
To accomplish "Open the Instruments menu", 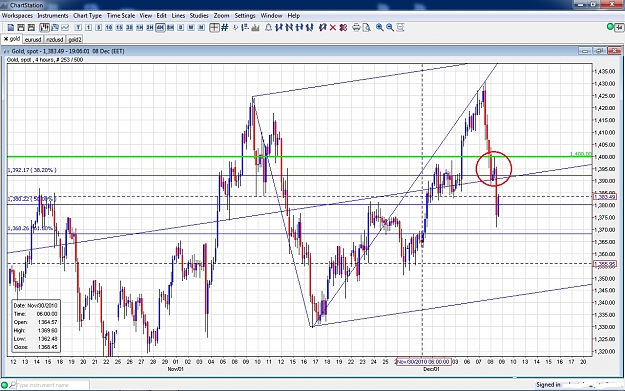I will (x=53, y=16).
